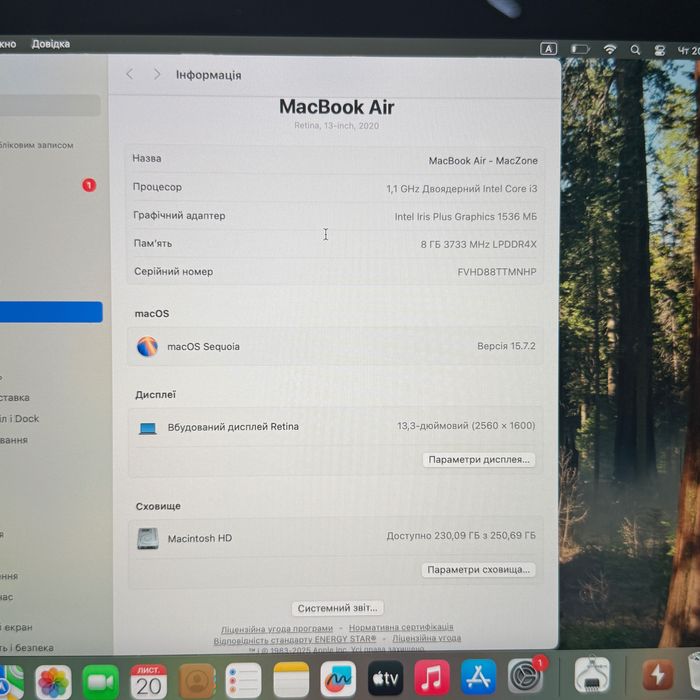Screen dimensions: 700x700
Task: Open Параметри сховища… button
Action: [x=478, y=570]
